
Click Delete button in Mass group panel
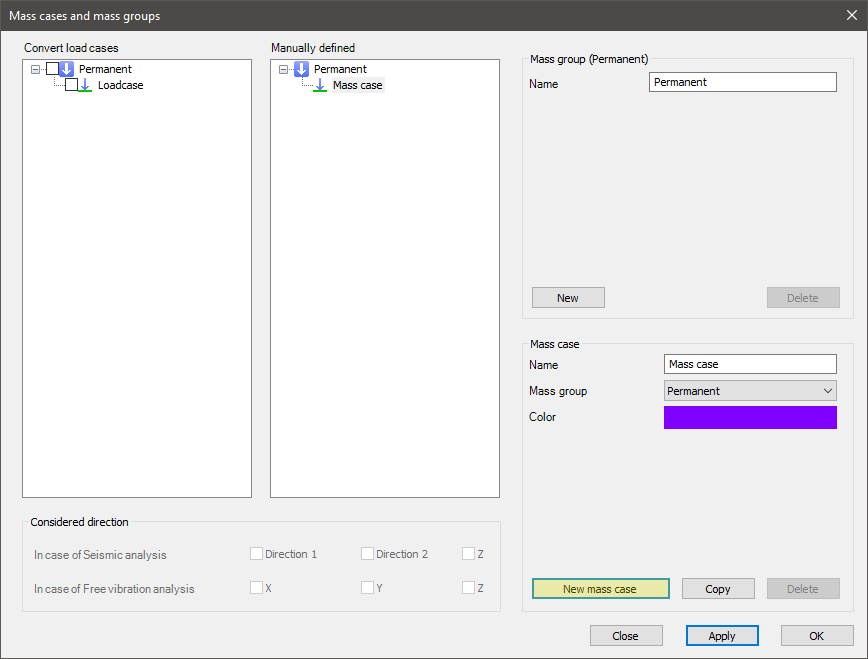coord(803,298)
